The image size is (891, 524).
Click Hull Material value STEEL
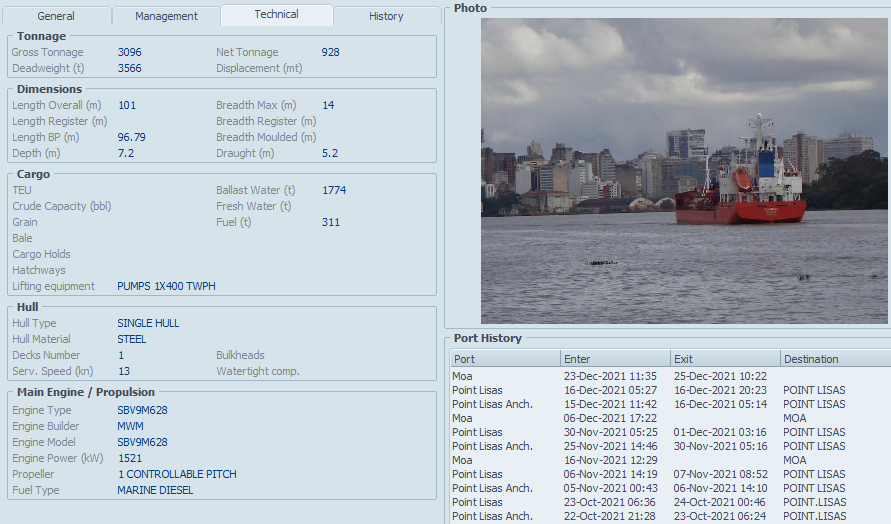pyautogui.click(x=132, y=339)
